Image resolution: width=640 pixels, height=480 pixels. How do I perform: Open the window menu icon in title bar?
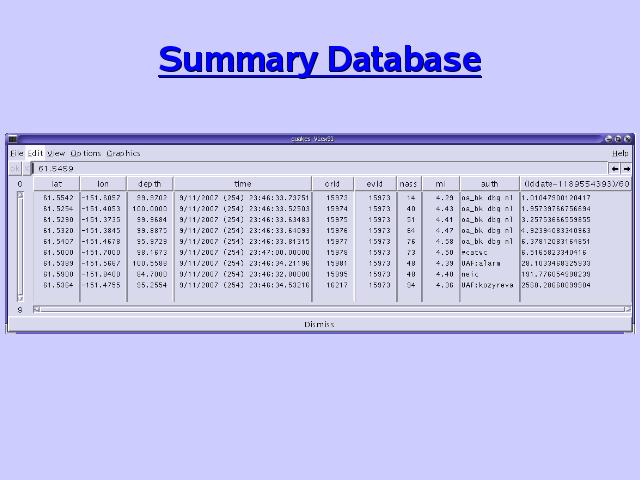pos(13,139)
